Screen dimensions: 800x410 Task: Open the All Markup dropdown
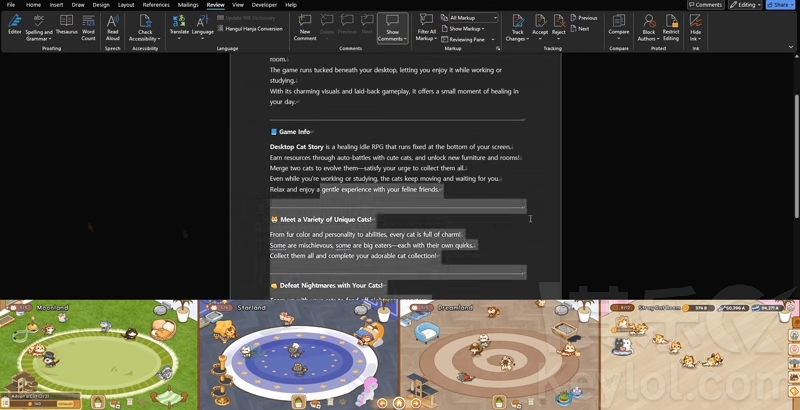click(x=472, y=18)
